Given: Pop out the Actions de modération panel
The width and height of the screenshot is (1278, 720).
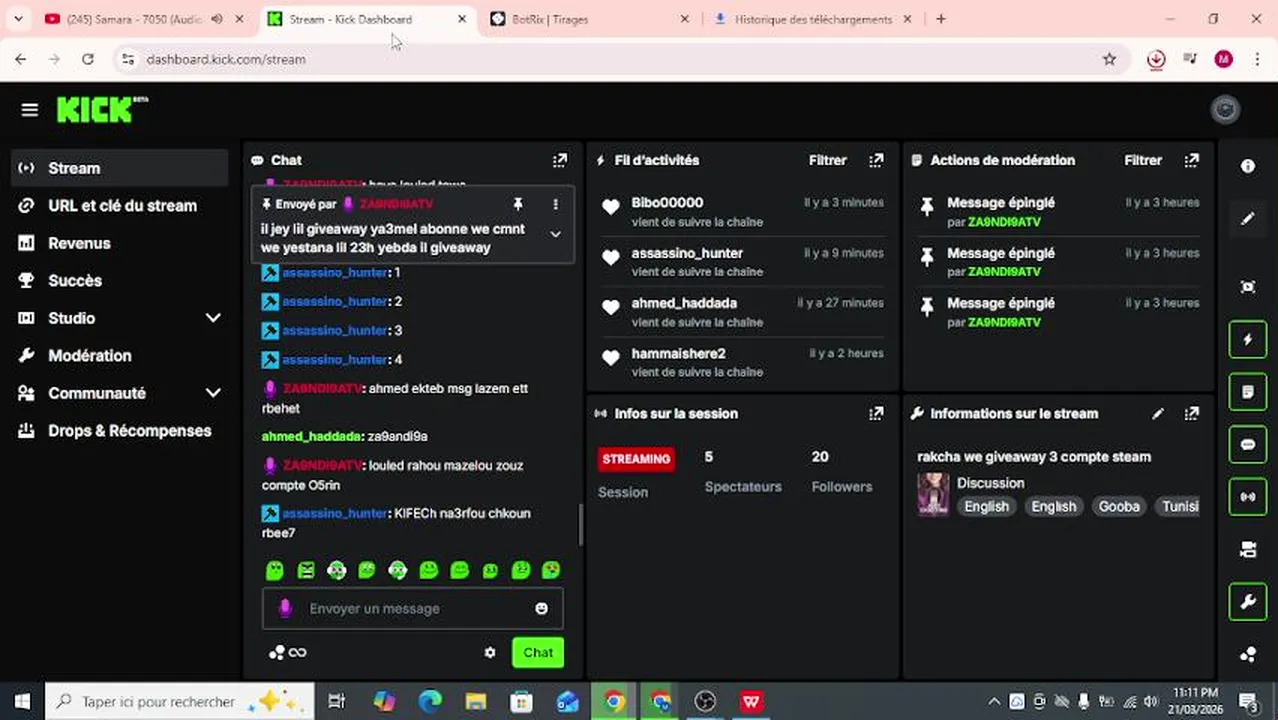Looking at the screenshot, I should point(1191,160).
